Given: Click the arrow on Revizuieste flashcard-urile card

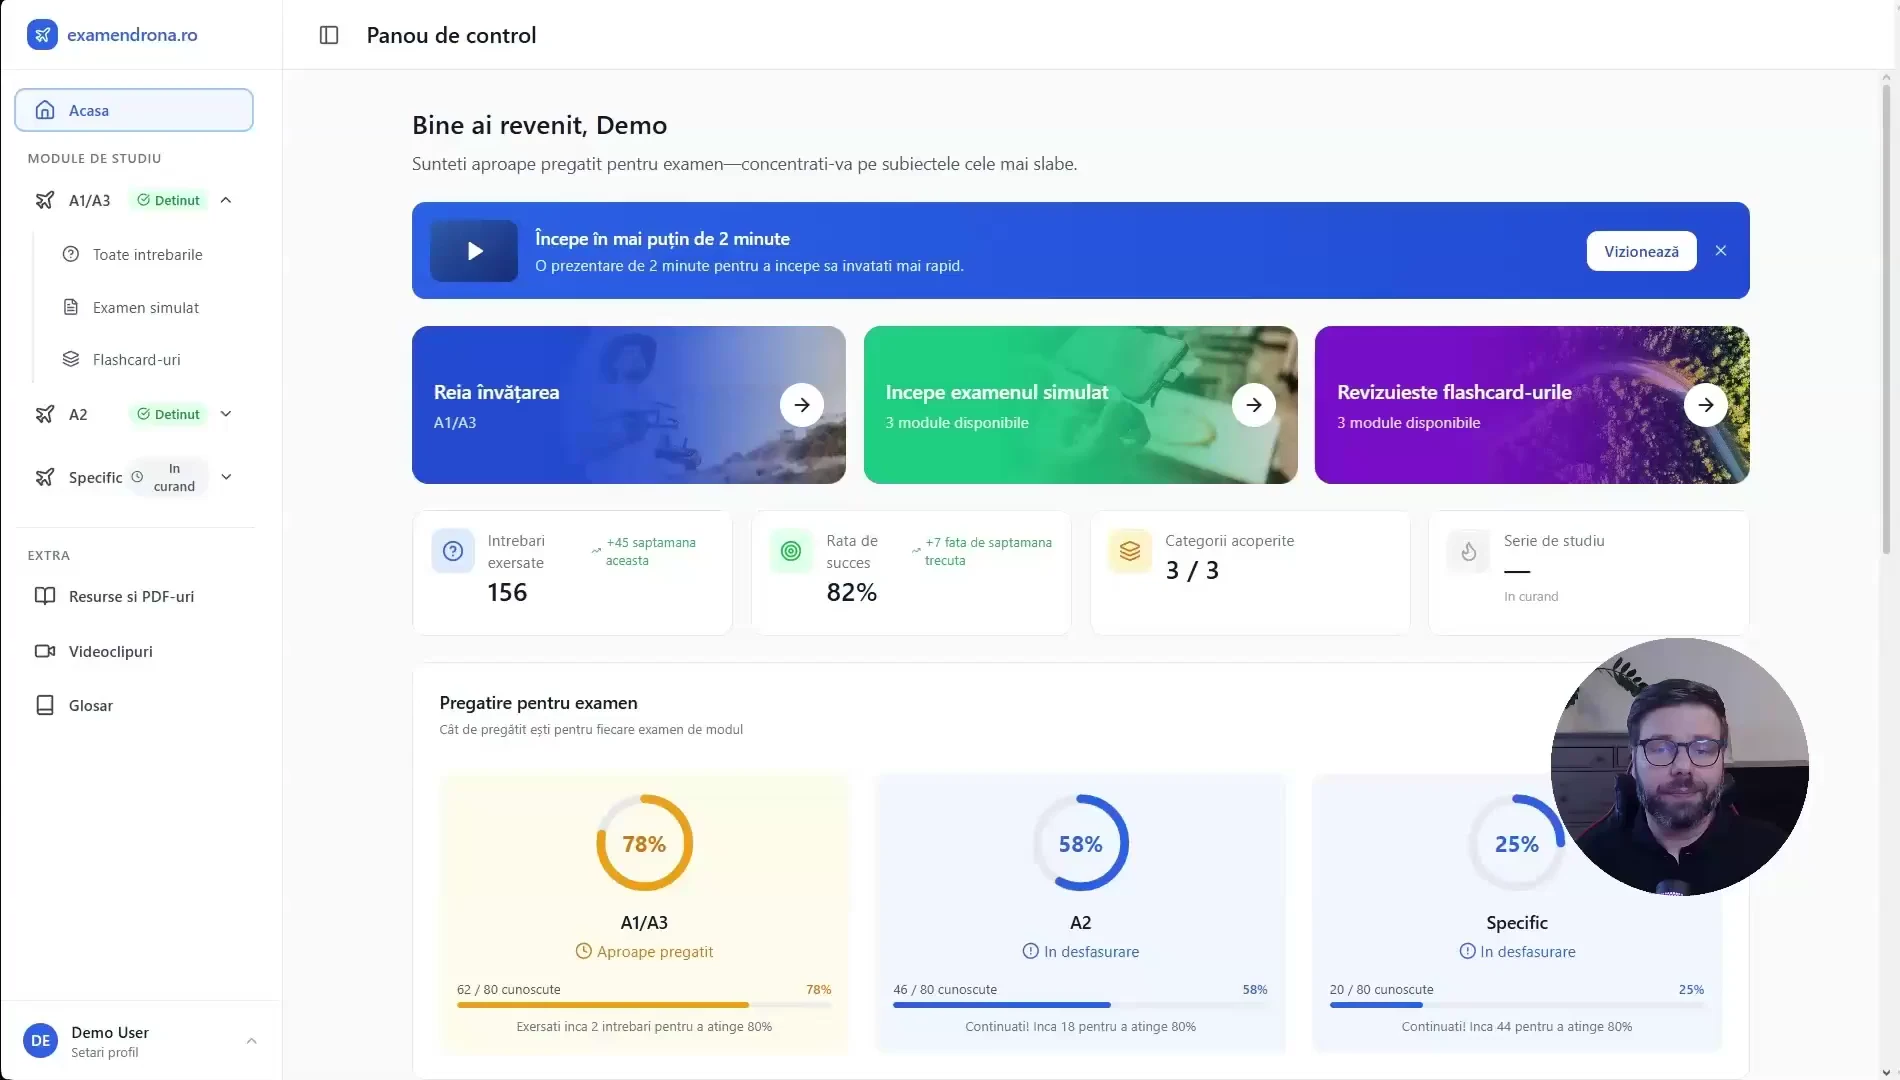Looking at the screenshot, I should (1706, 405).
